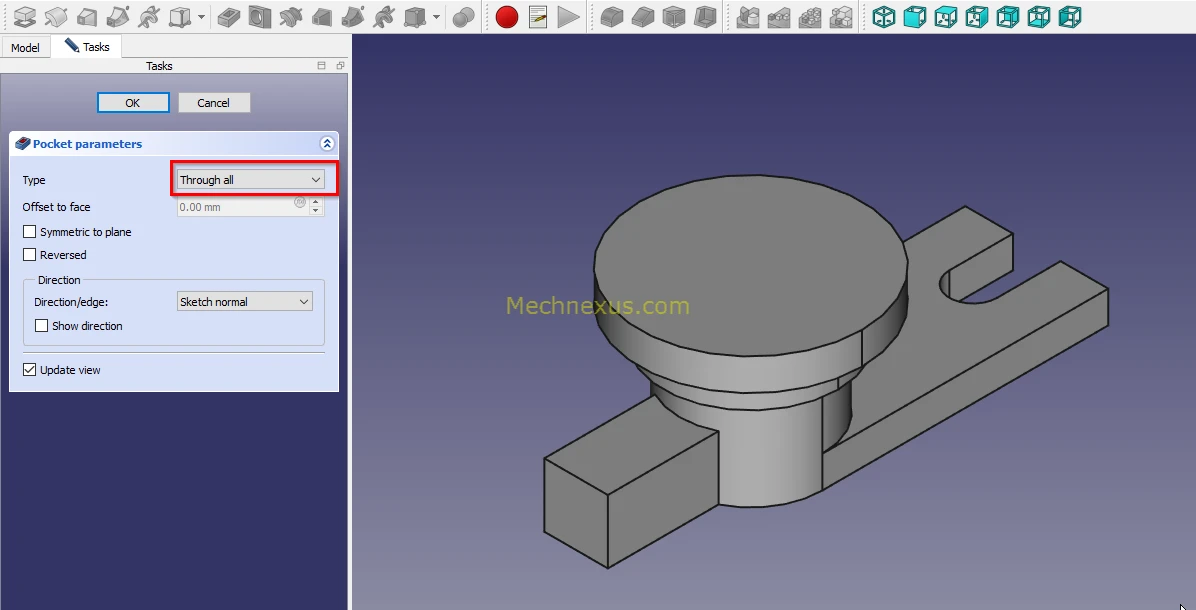Toggle the Show direction checkbox
The width and height of the screenshot is (1196, 610).
click(42, 326)
